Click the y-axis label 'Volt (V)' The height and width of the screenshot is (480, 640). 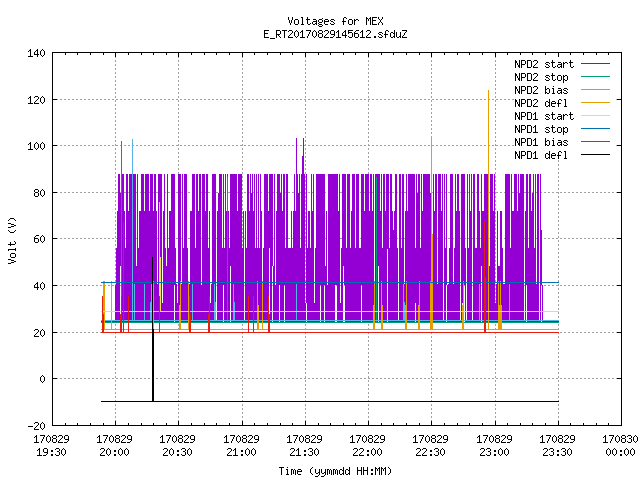coord(12,240)
